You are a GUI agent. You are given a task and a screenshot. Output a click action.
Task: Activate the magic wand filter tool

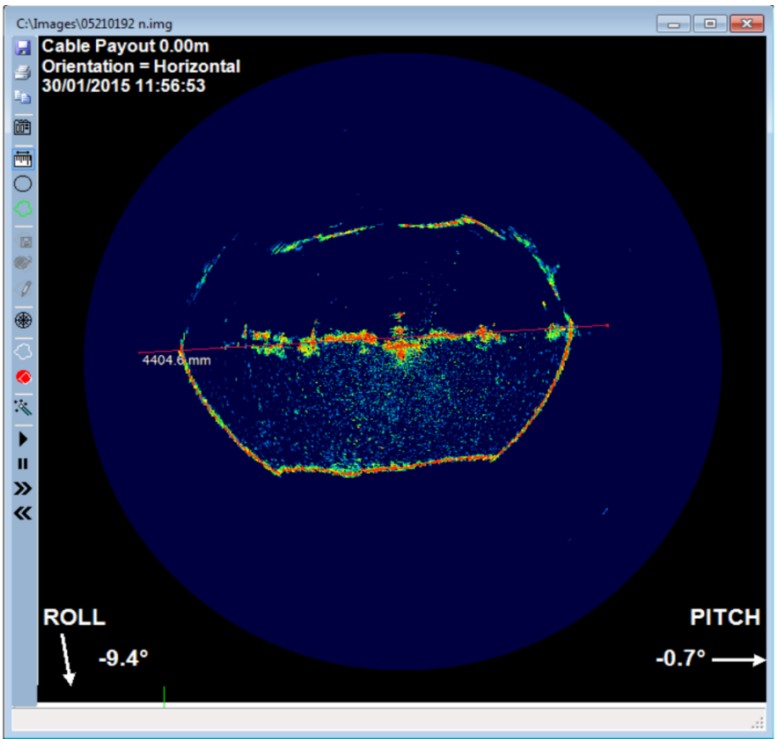(23, 407)
